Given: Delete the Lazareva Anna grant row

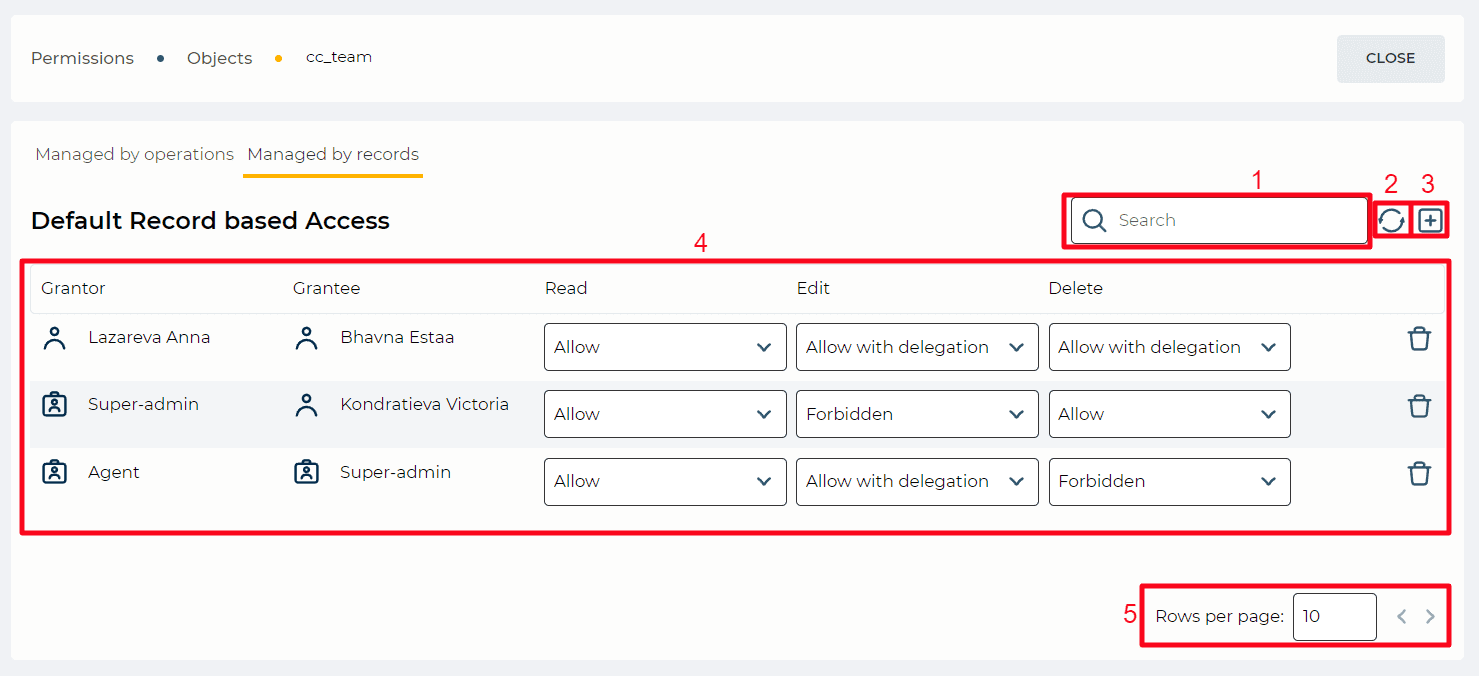Looking at the screenshot, I should point(1419,339).
